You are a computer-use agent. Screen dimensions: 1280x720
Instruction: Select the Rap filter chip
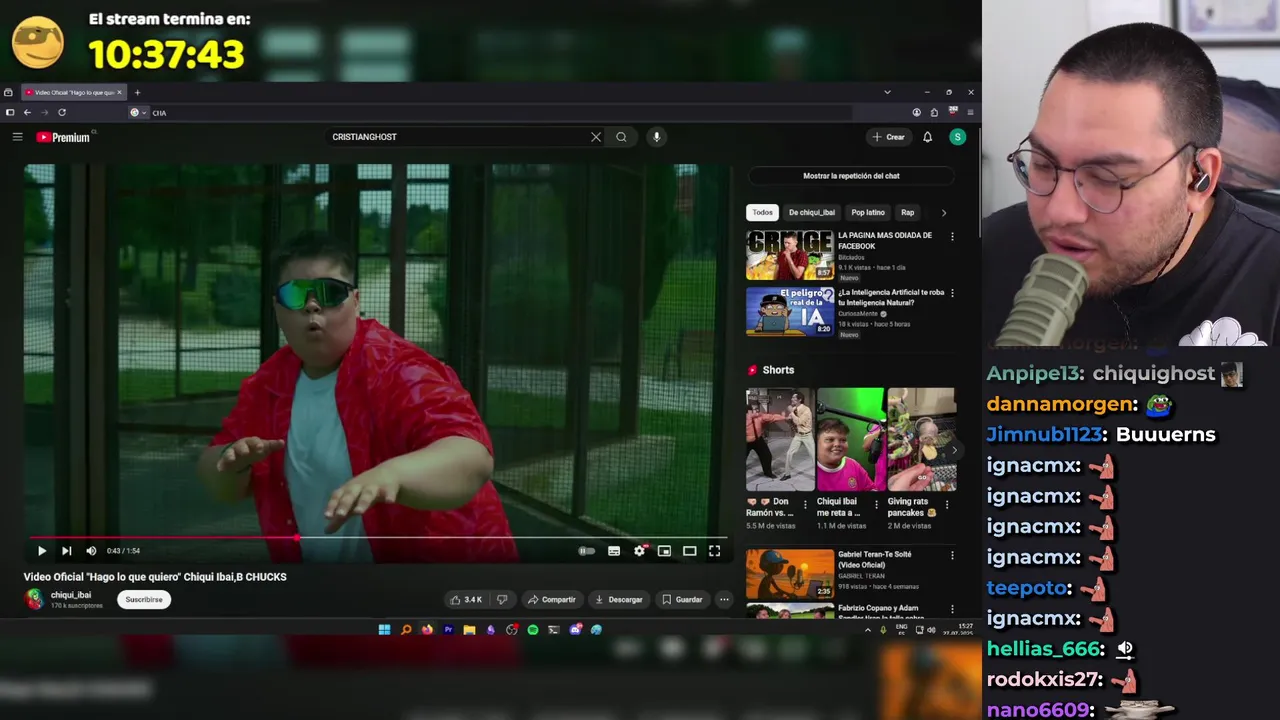coord(907,212)
